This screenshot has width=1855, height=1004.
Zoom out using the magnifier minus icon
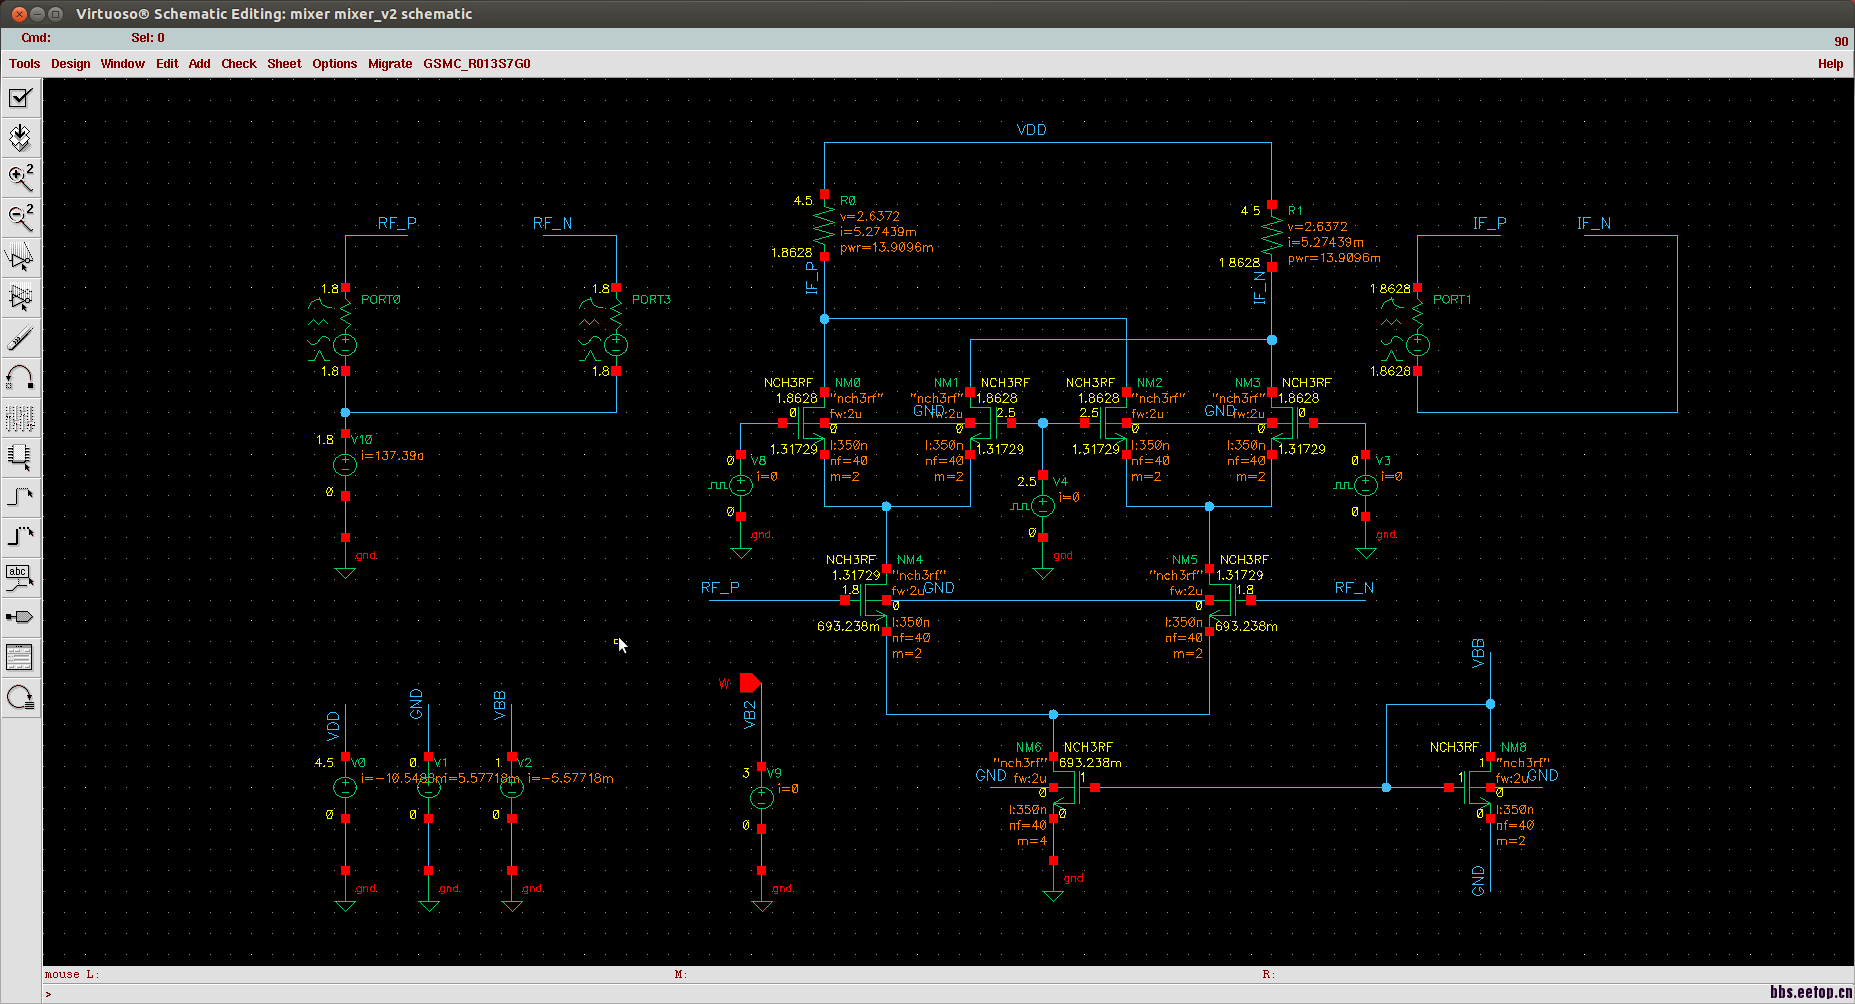[x=20, y=216]
